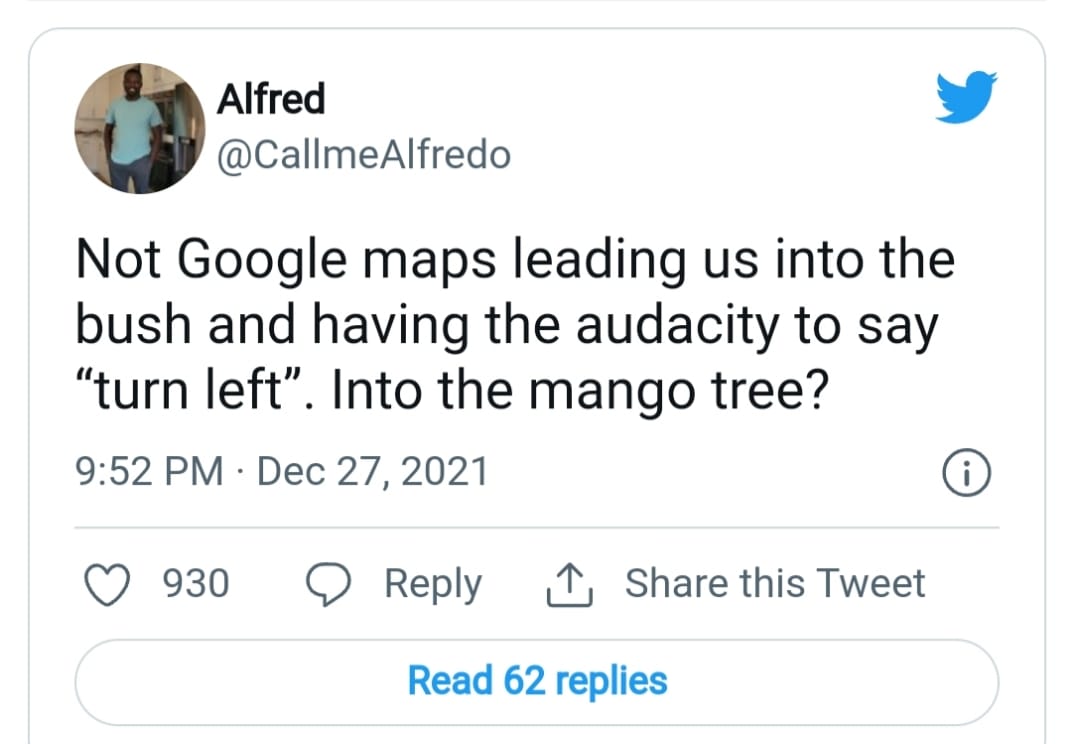Click the Read 62 replies bordered button

(x=537, y=681)
